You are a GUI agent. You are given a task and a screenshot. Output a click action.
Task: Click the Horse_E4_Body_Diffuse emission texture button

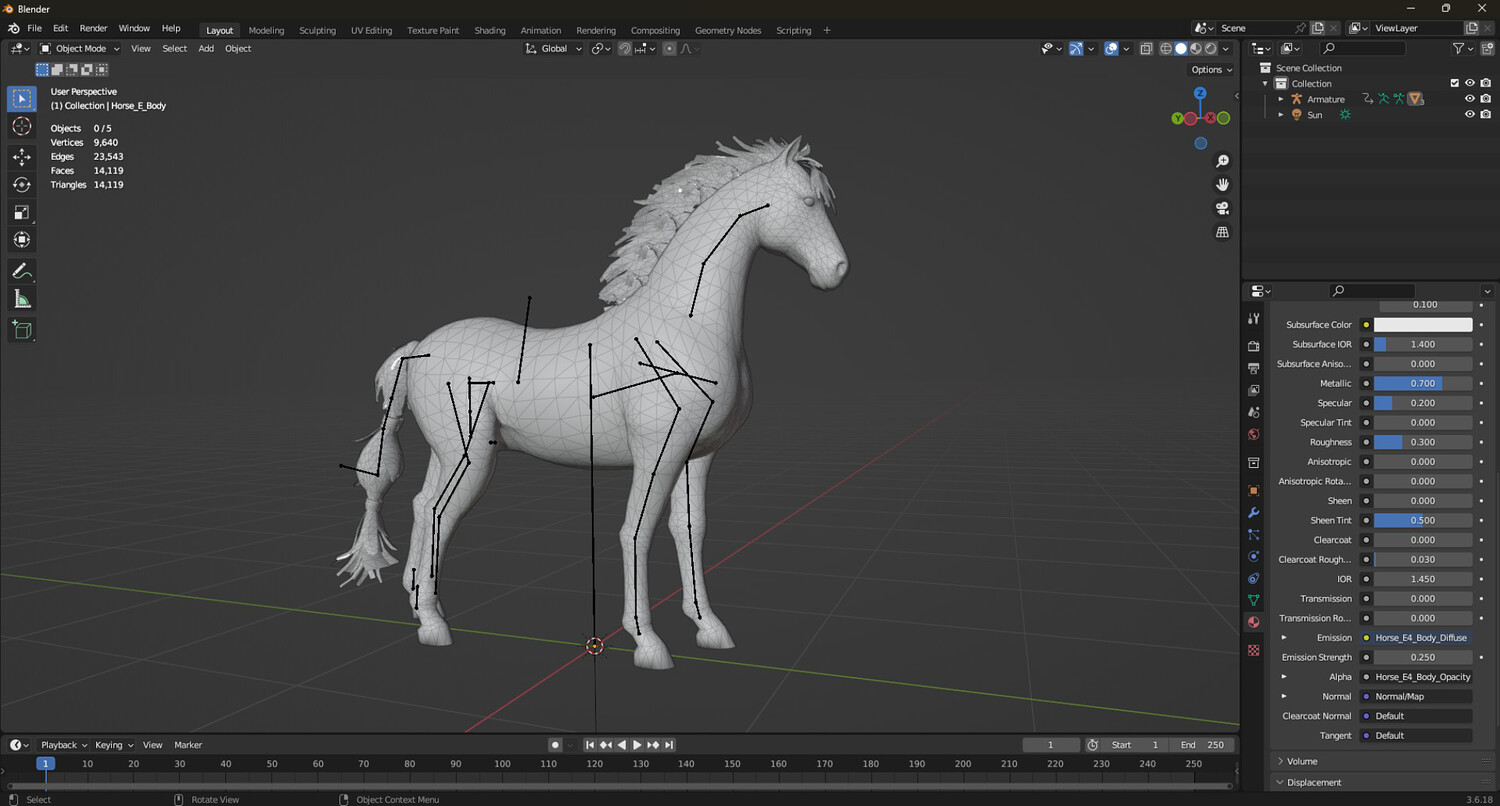click(x=1422, y=638)
